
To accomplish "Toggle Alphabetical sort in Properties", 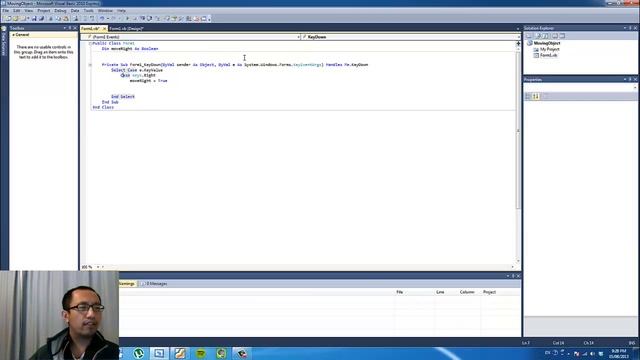I will pos(536,96).
